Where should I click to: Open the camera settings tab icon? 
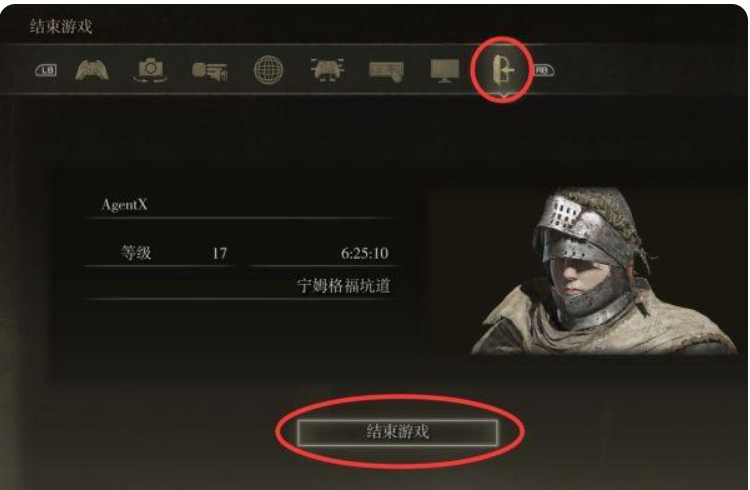(150, 70)
